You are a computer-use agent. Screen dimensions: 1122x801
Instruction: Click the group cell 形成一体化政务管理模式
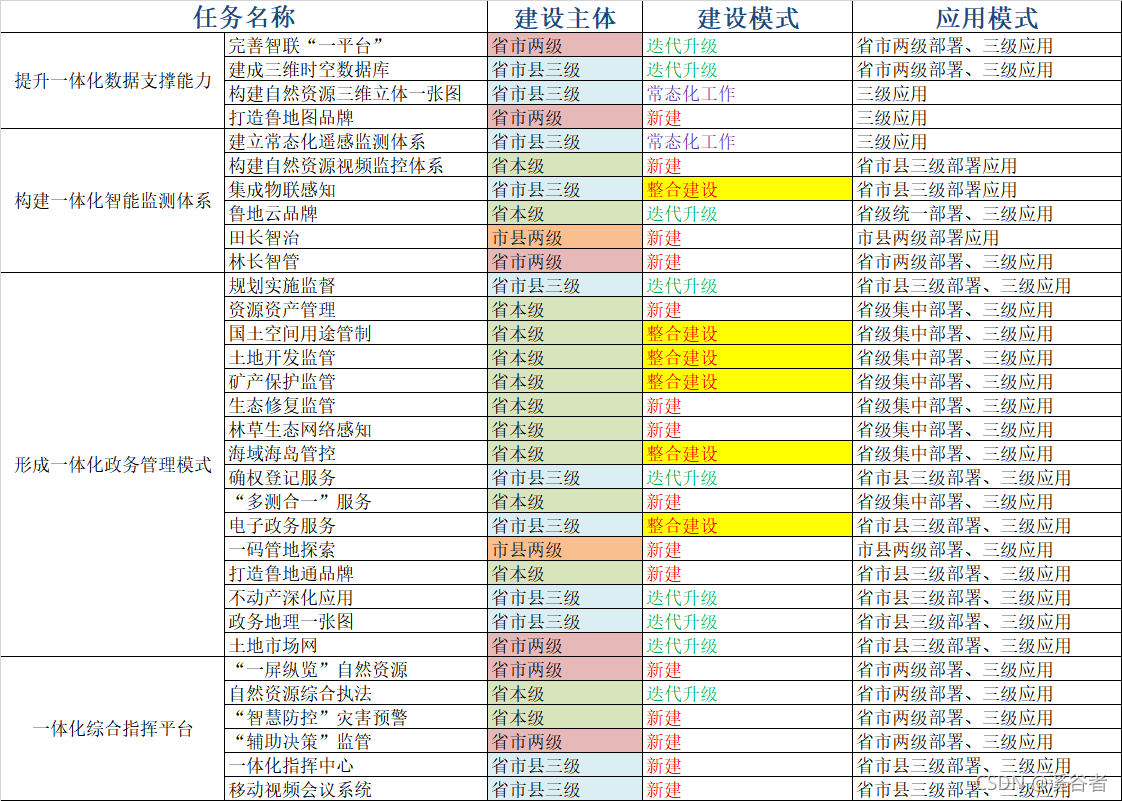point(113,465)
